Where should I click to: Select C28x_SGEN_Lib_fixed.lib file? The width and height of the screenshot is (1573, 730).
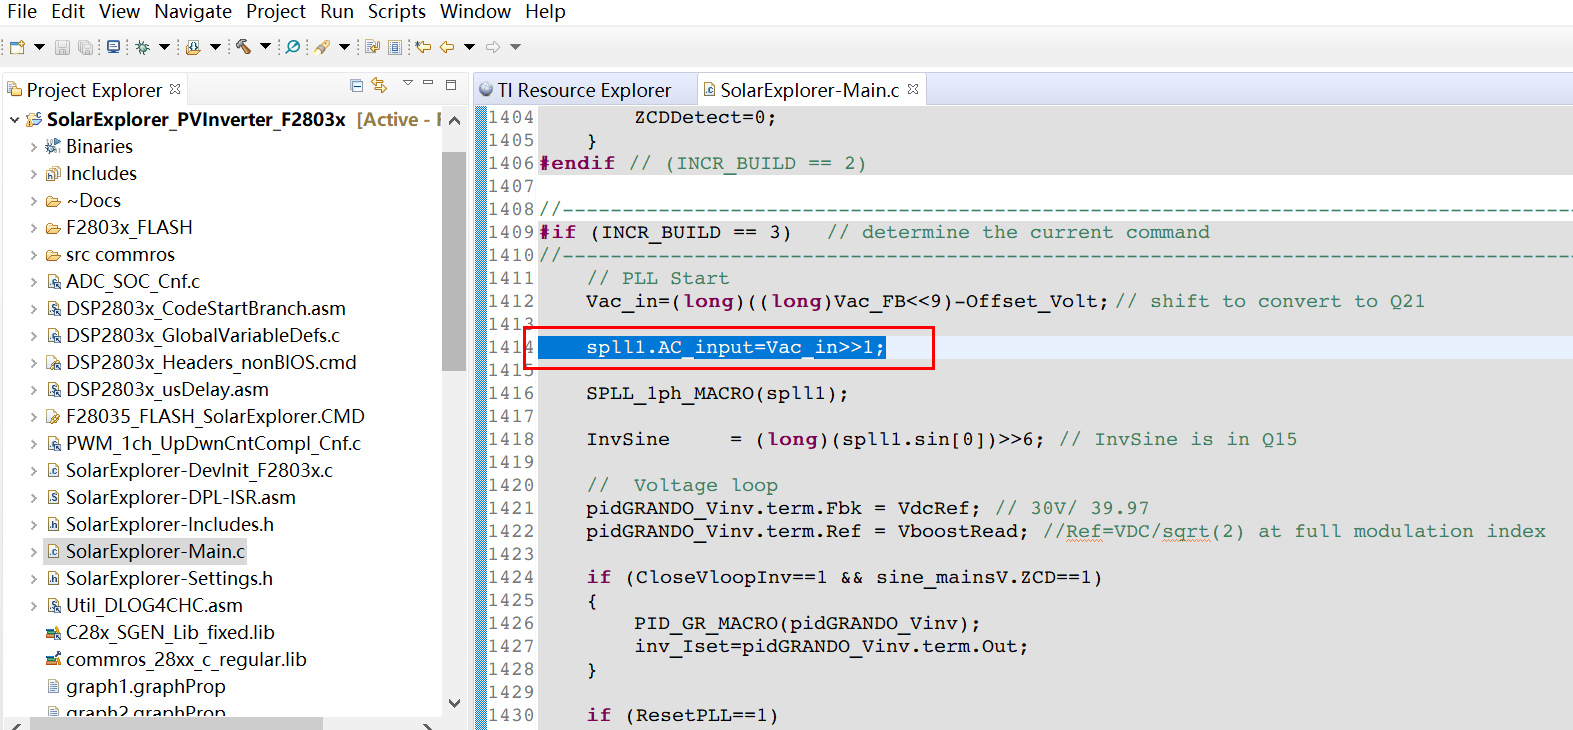coord(170,633)
